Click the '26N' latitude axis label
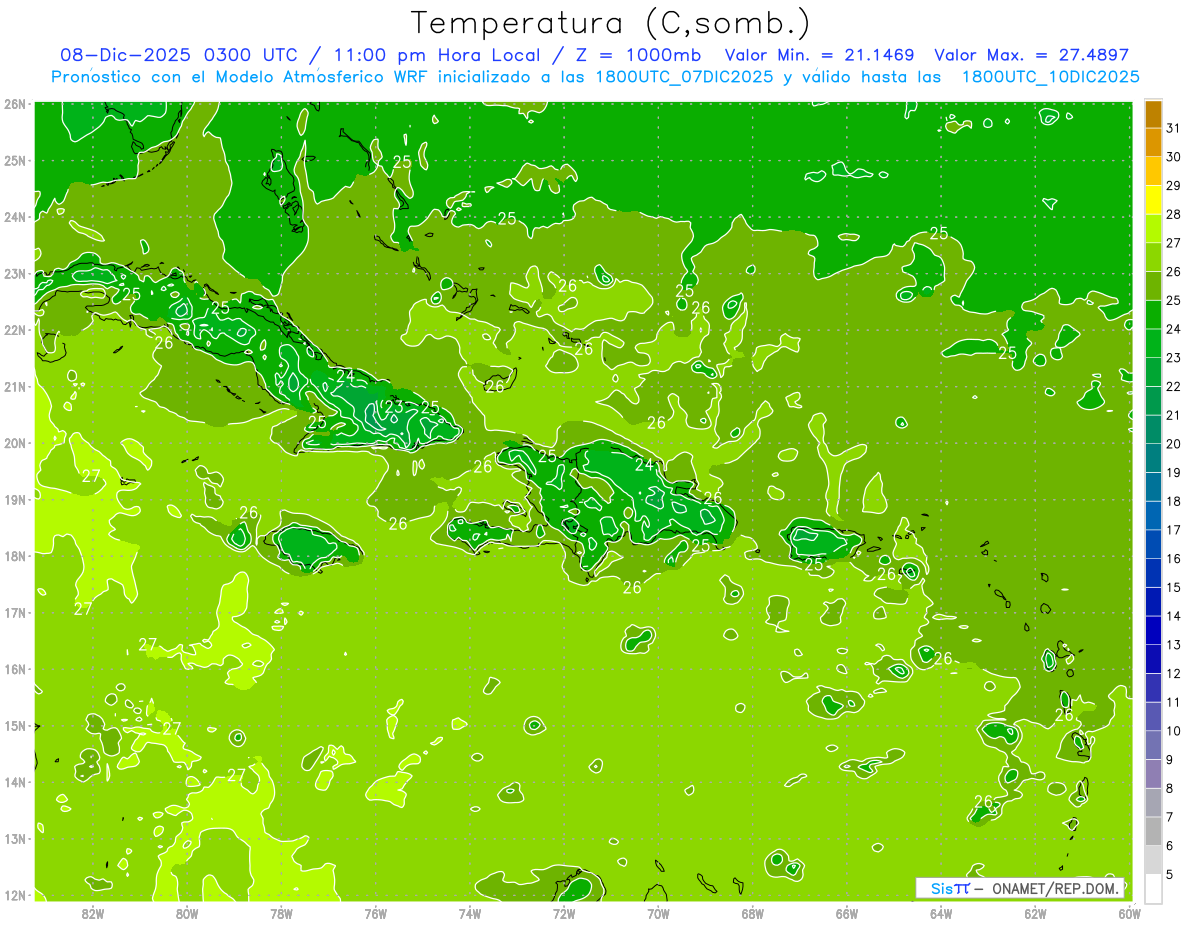Viewport: 1200px width, 927px height. point(14,104)
